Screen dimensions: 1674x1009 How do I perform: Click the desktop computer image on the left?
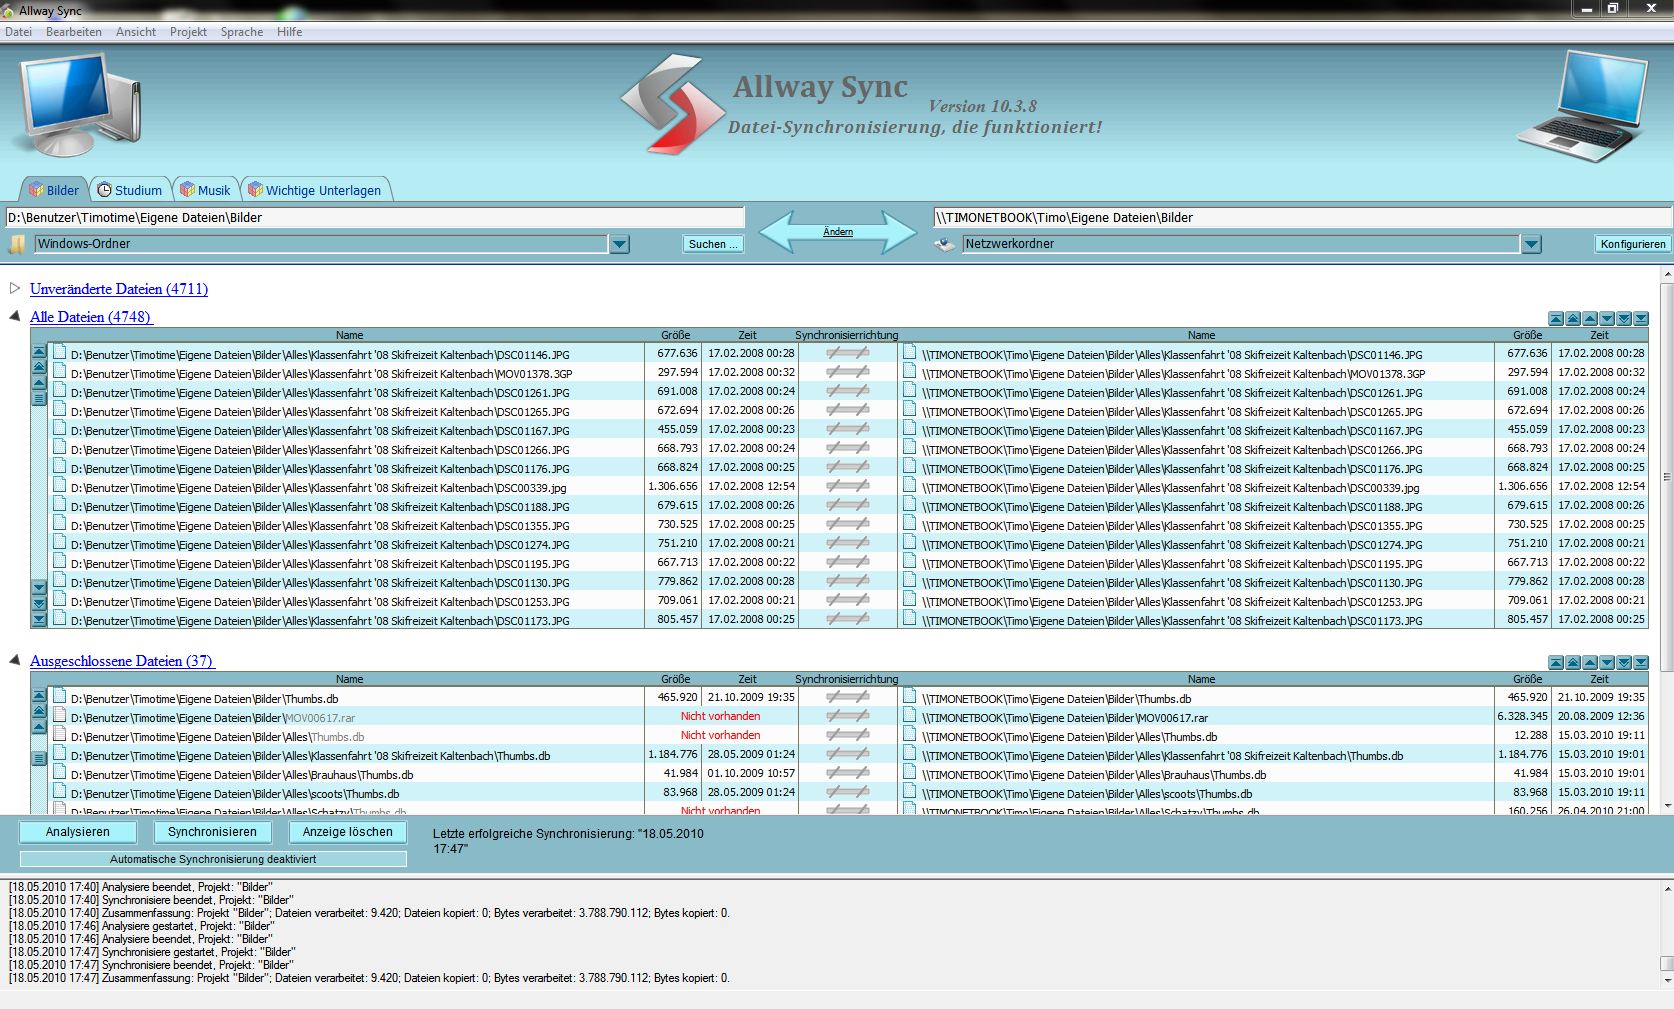pyautogui.click(x=80, y=105)
